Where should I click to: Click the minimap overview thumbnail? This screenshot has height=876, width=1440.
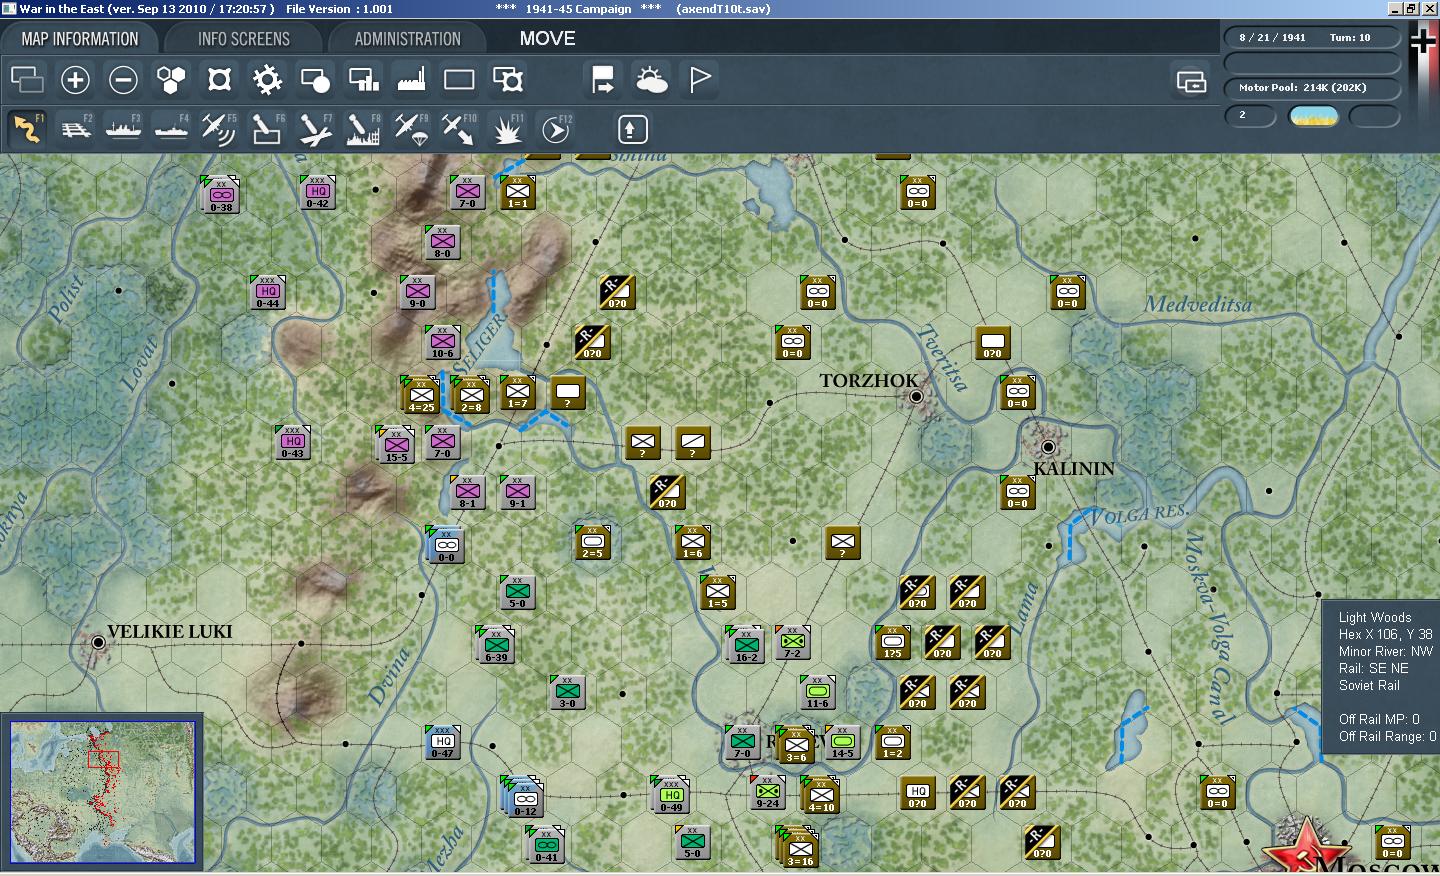tap(103, 792)
